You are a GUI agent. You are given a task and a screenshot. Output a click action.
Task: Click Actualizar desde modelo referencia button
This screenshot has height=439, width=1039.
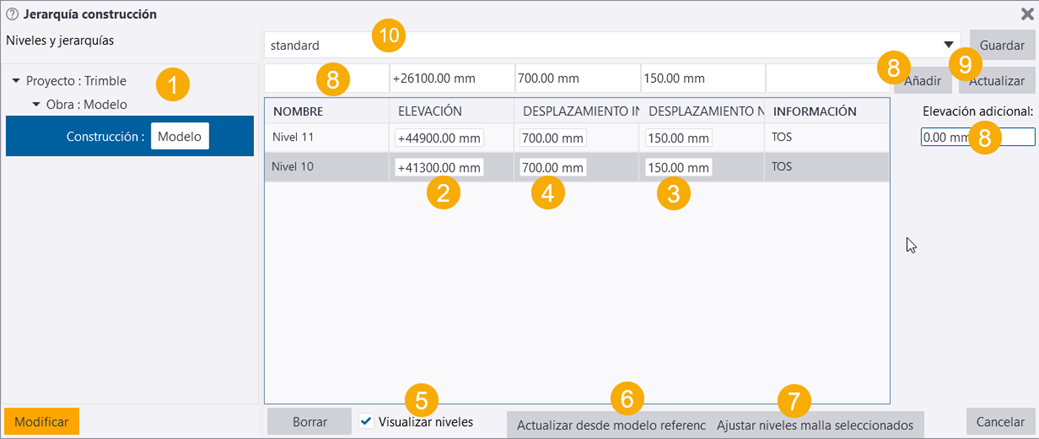tap(608, 425)
